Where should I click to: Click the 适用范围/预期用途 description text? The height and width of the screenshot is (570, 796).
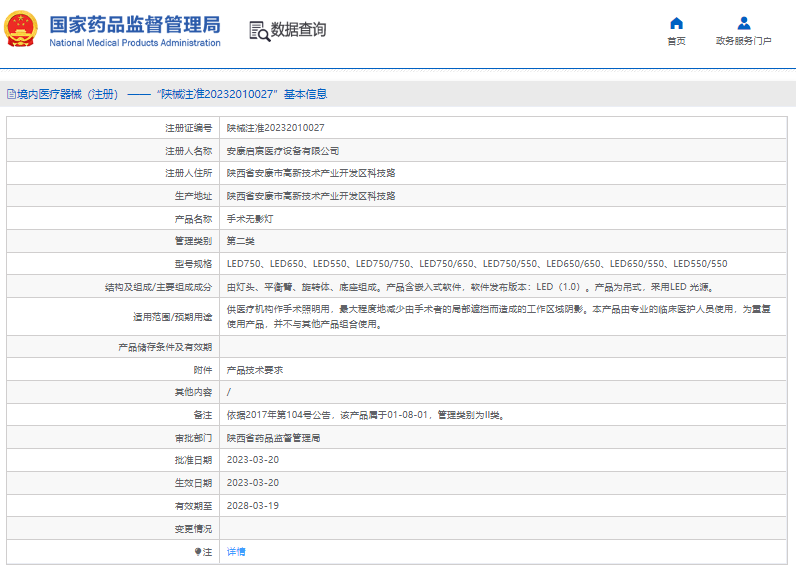(499, 317)
